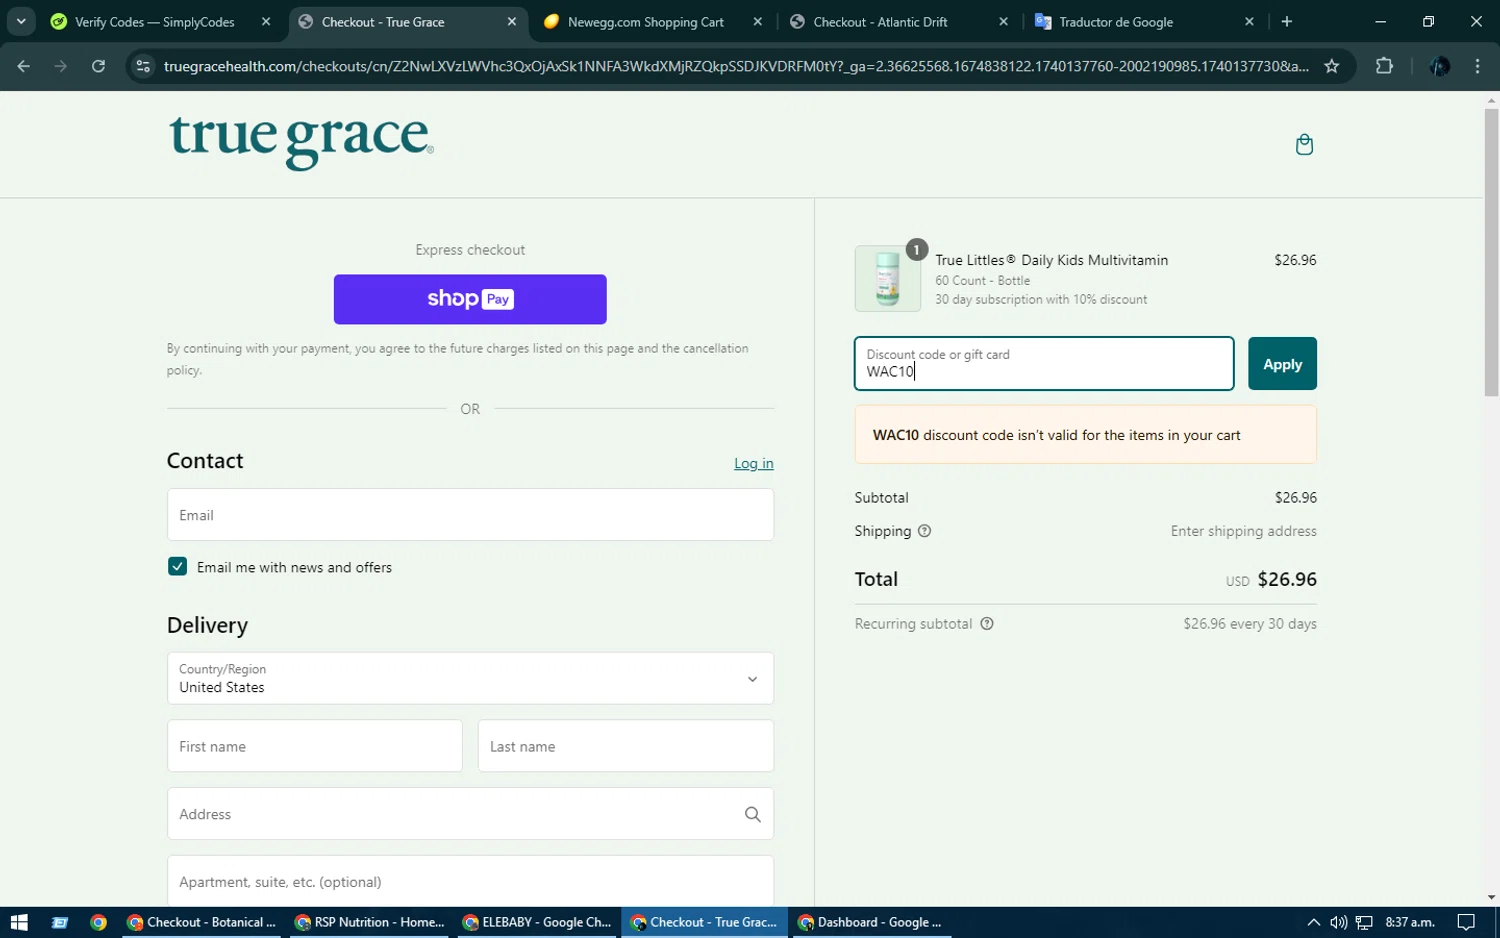Click the Log in link
Viewport: 1500px width, 938px height.
pyautogui.click(x=754, y=463)
